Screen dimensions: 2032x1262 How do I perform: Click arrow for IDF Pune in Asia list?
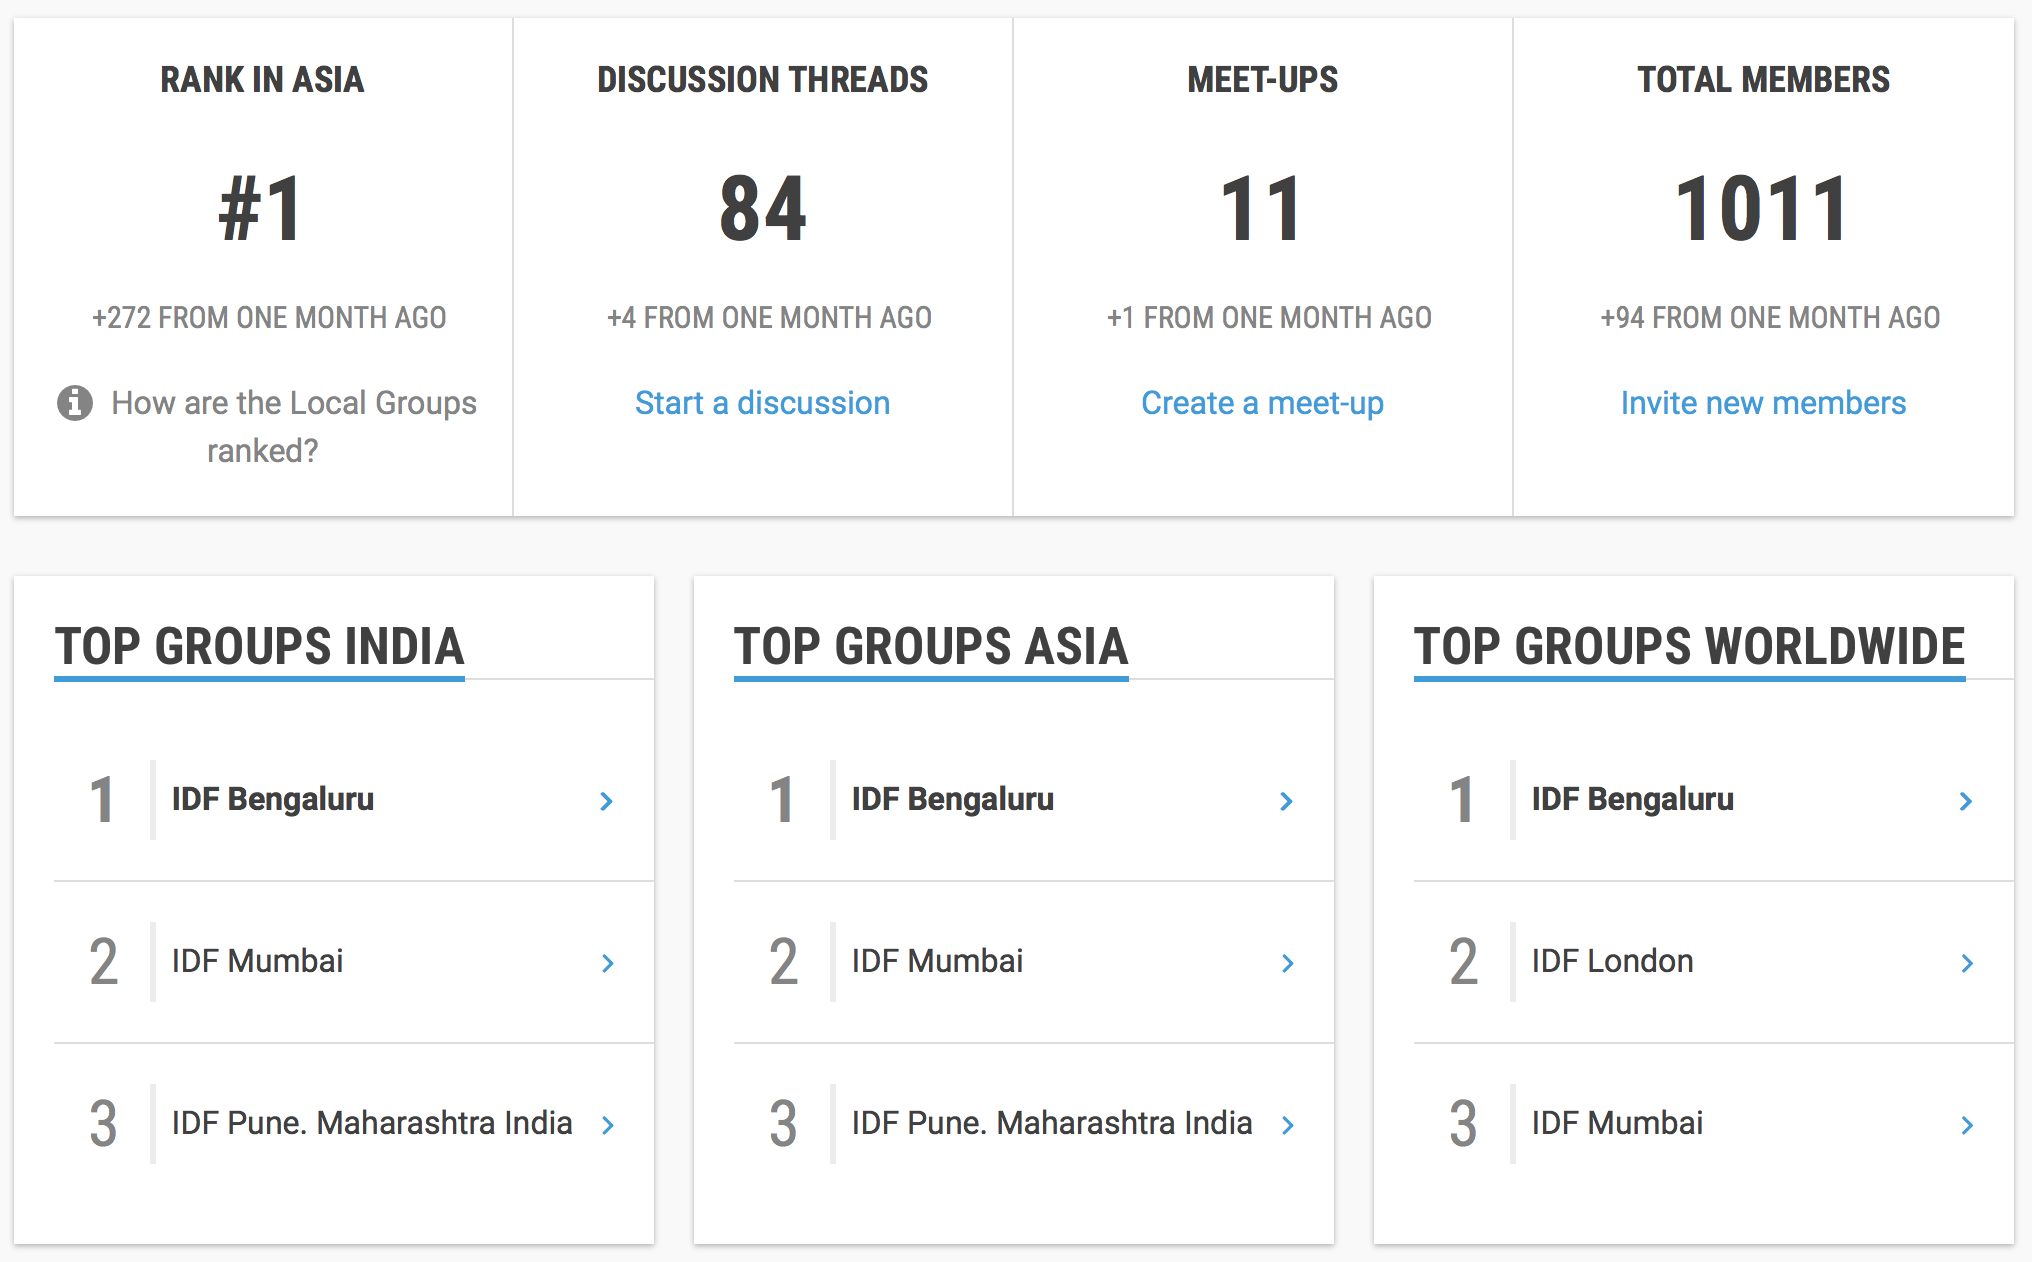pos(1287,1125)
